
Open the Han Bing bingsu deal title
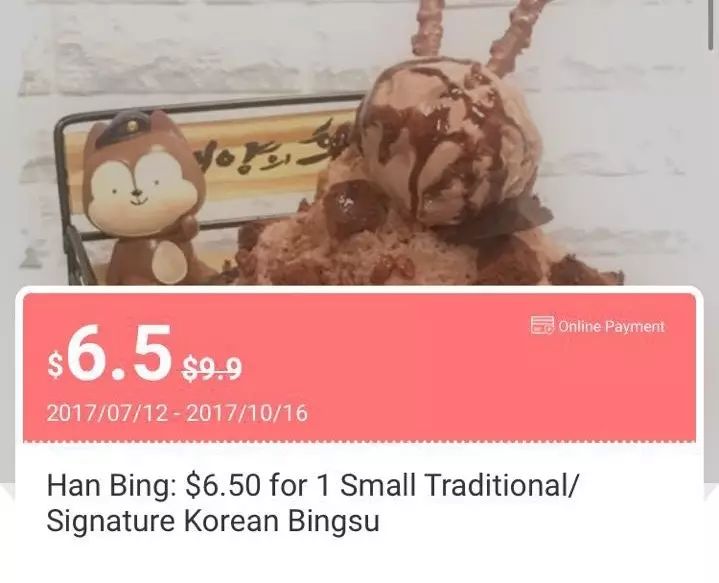(x=313, y=503)
